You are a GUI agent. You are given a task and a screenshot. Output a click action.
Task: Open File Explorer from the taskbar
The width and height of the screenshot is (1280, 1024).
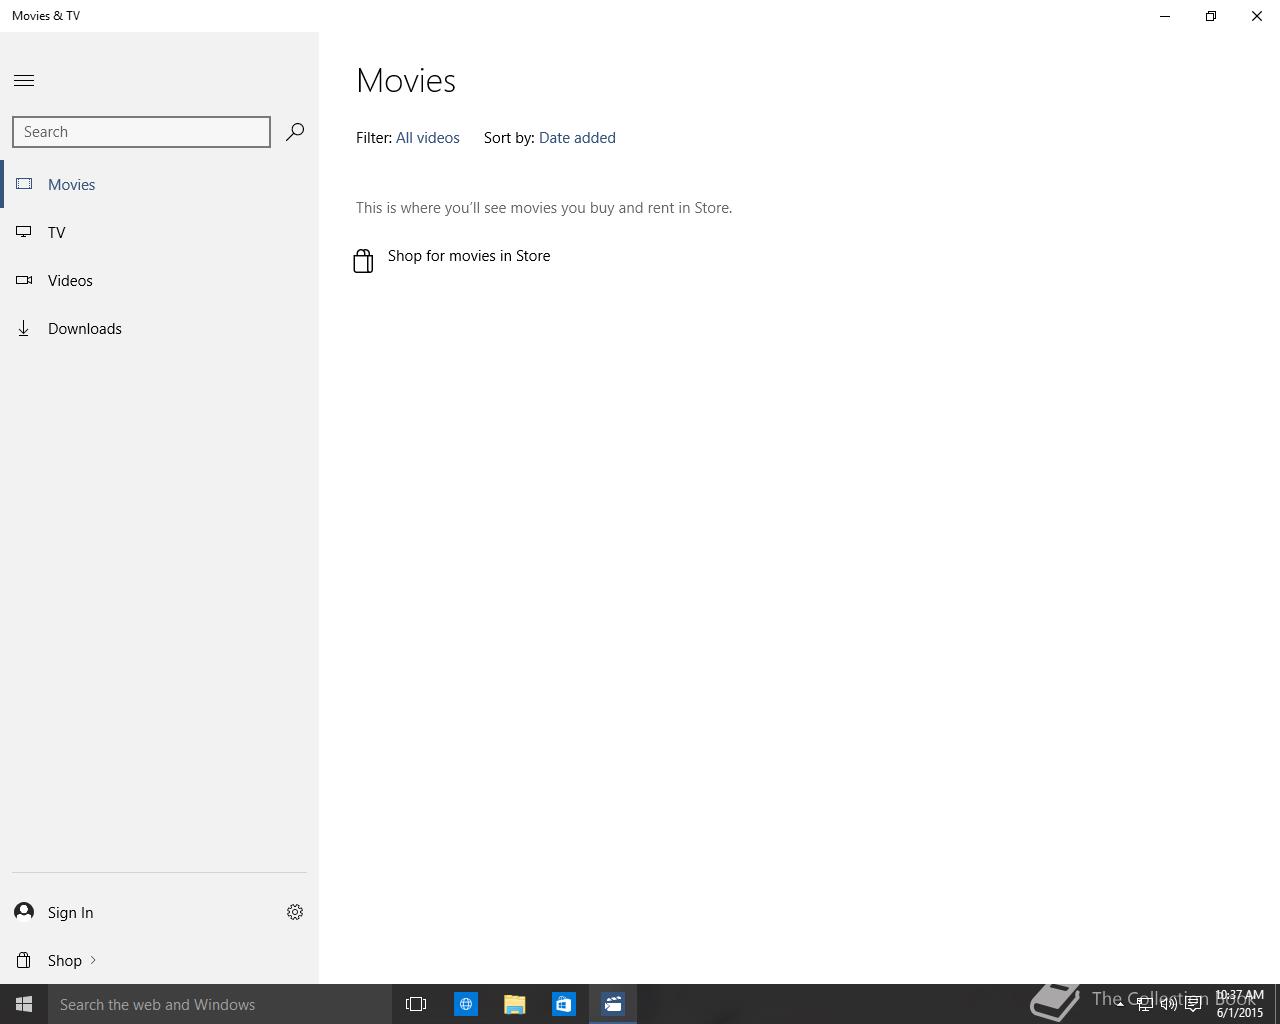(515, 1004)
